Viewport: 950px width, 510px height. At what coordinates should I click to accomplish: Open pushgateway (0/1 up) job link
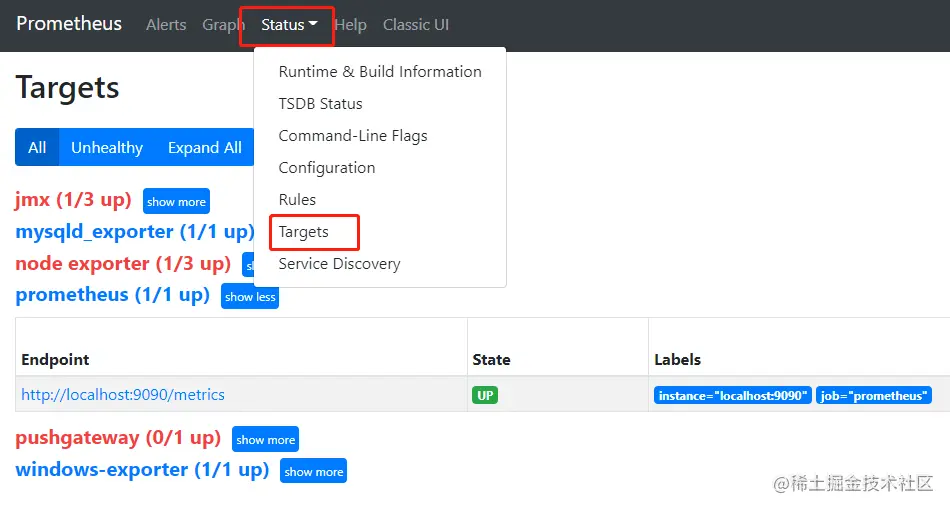118,437
